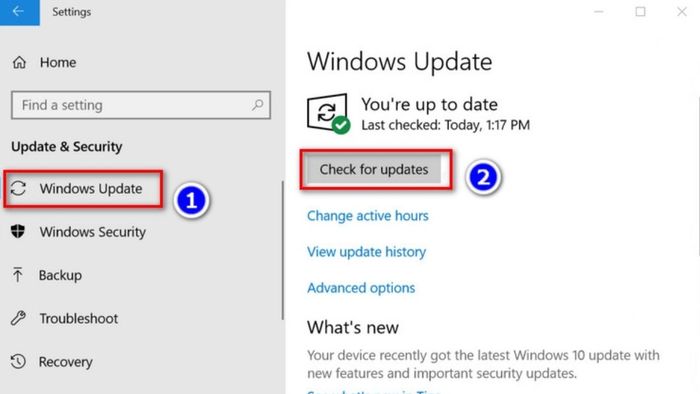The height and width of the screenshot is (394, 700).
Task: Click the Find a setting search box
Action: tap(141, 105)
